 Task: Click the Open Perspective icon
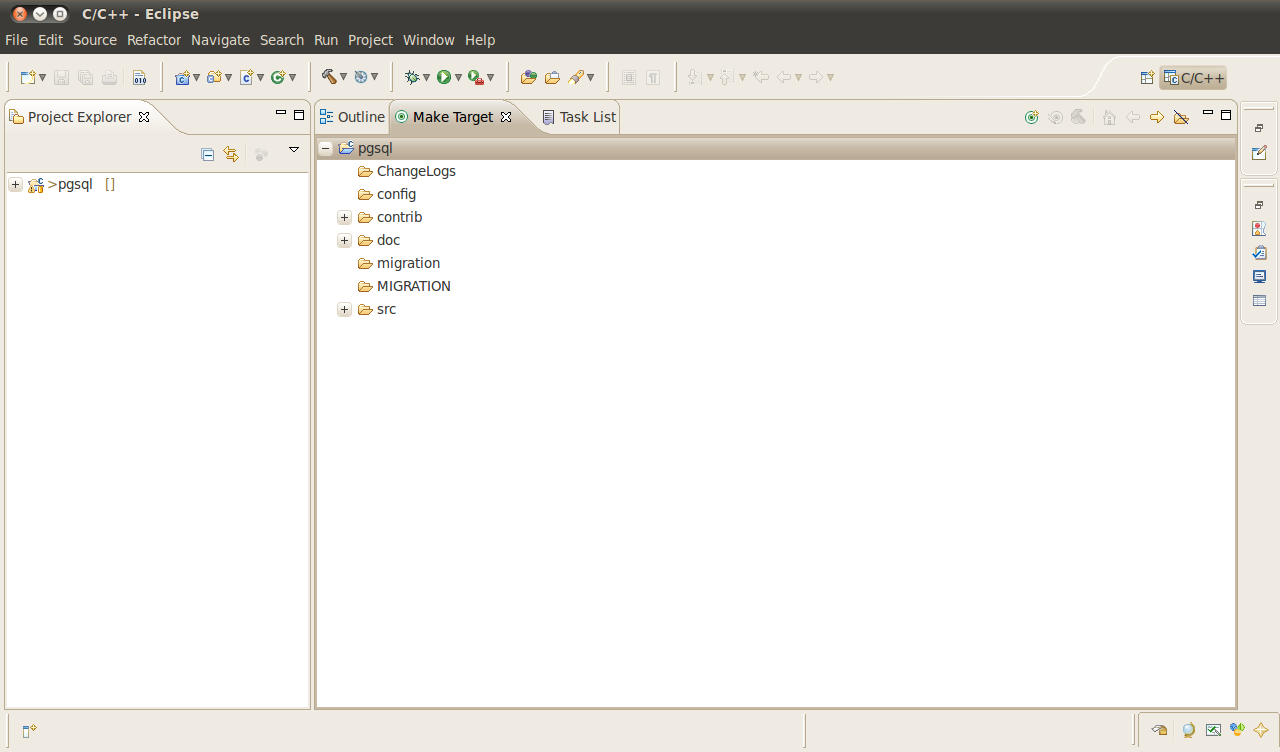(x=1147, y=78)
